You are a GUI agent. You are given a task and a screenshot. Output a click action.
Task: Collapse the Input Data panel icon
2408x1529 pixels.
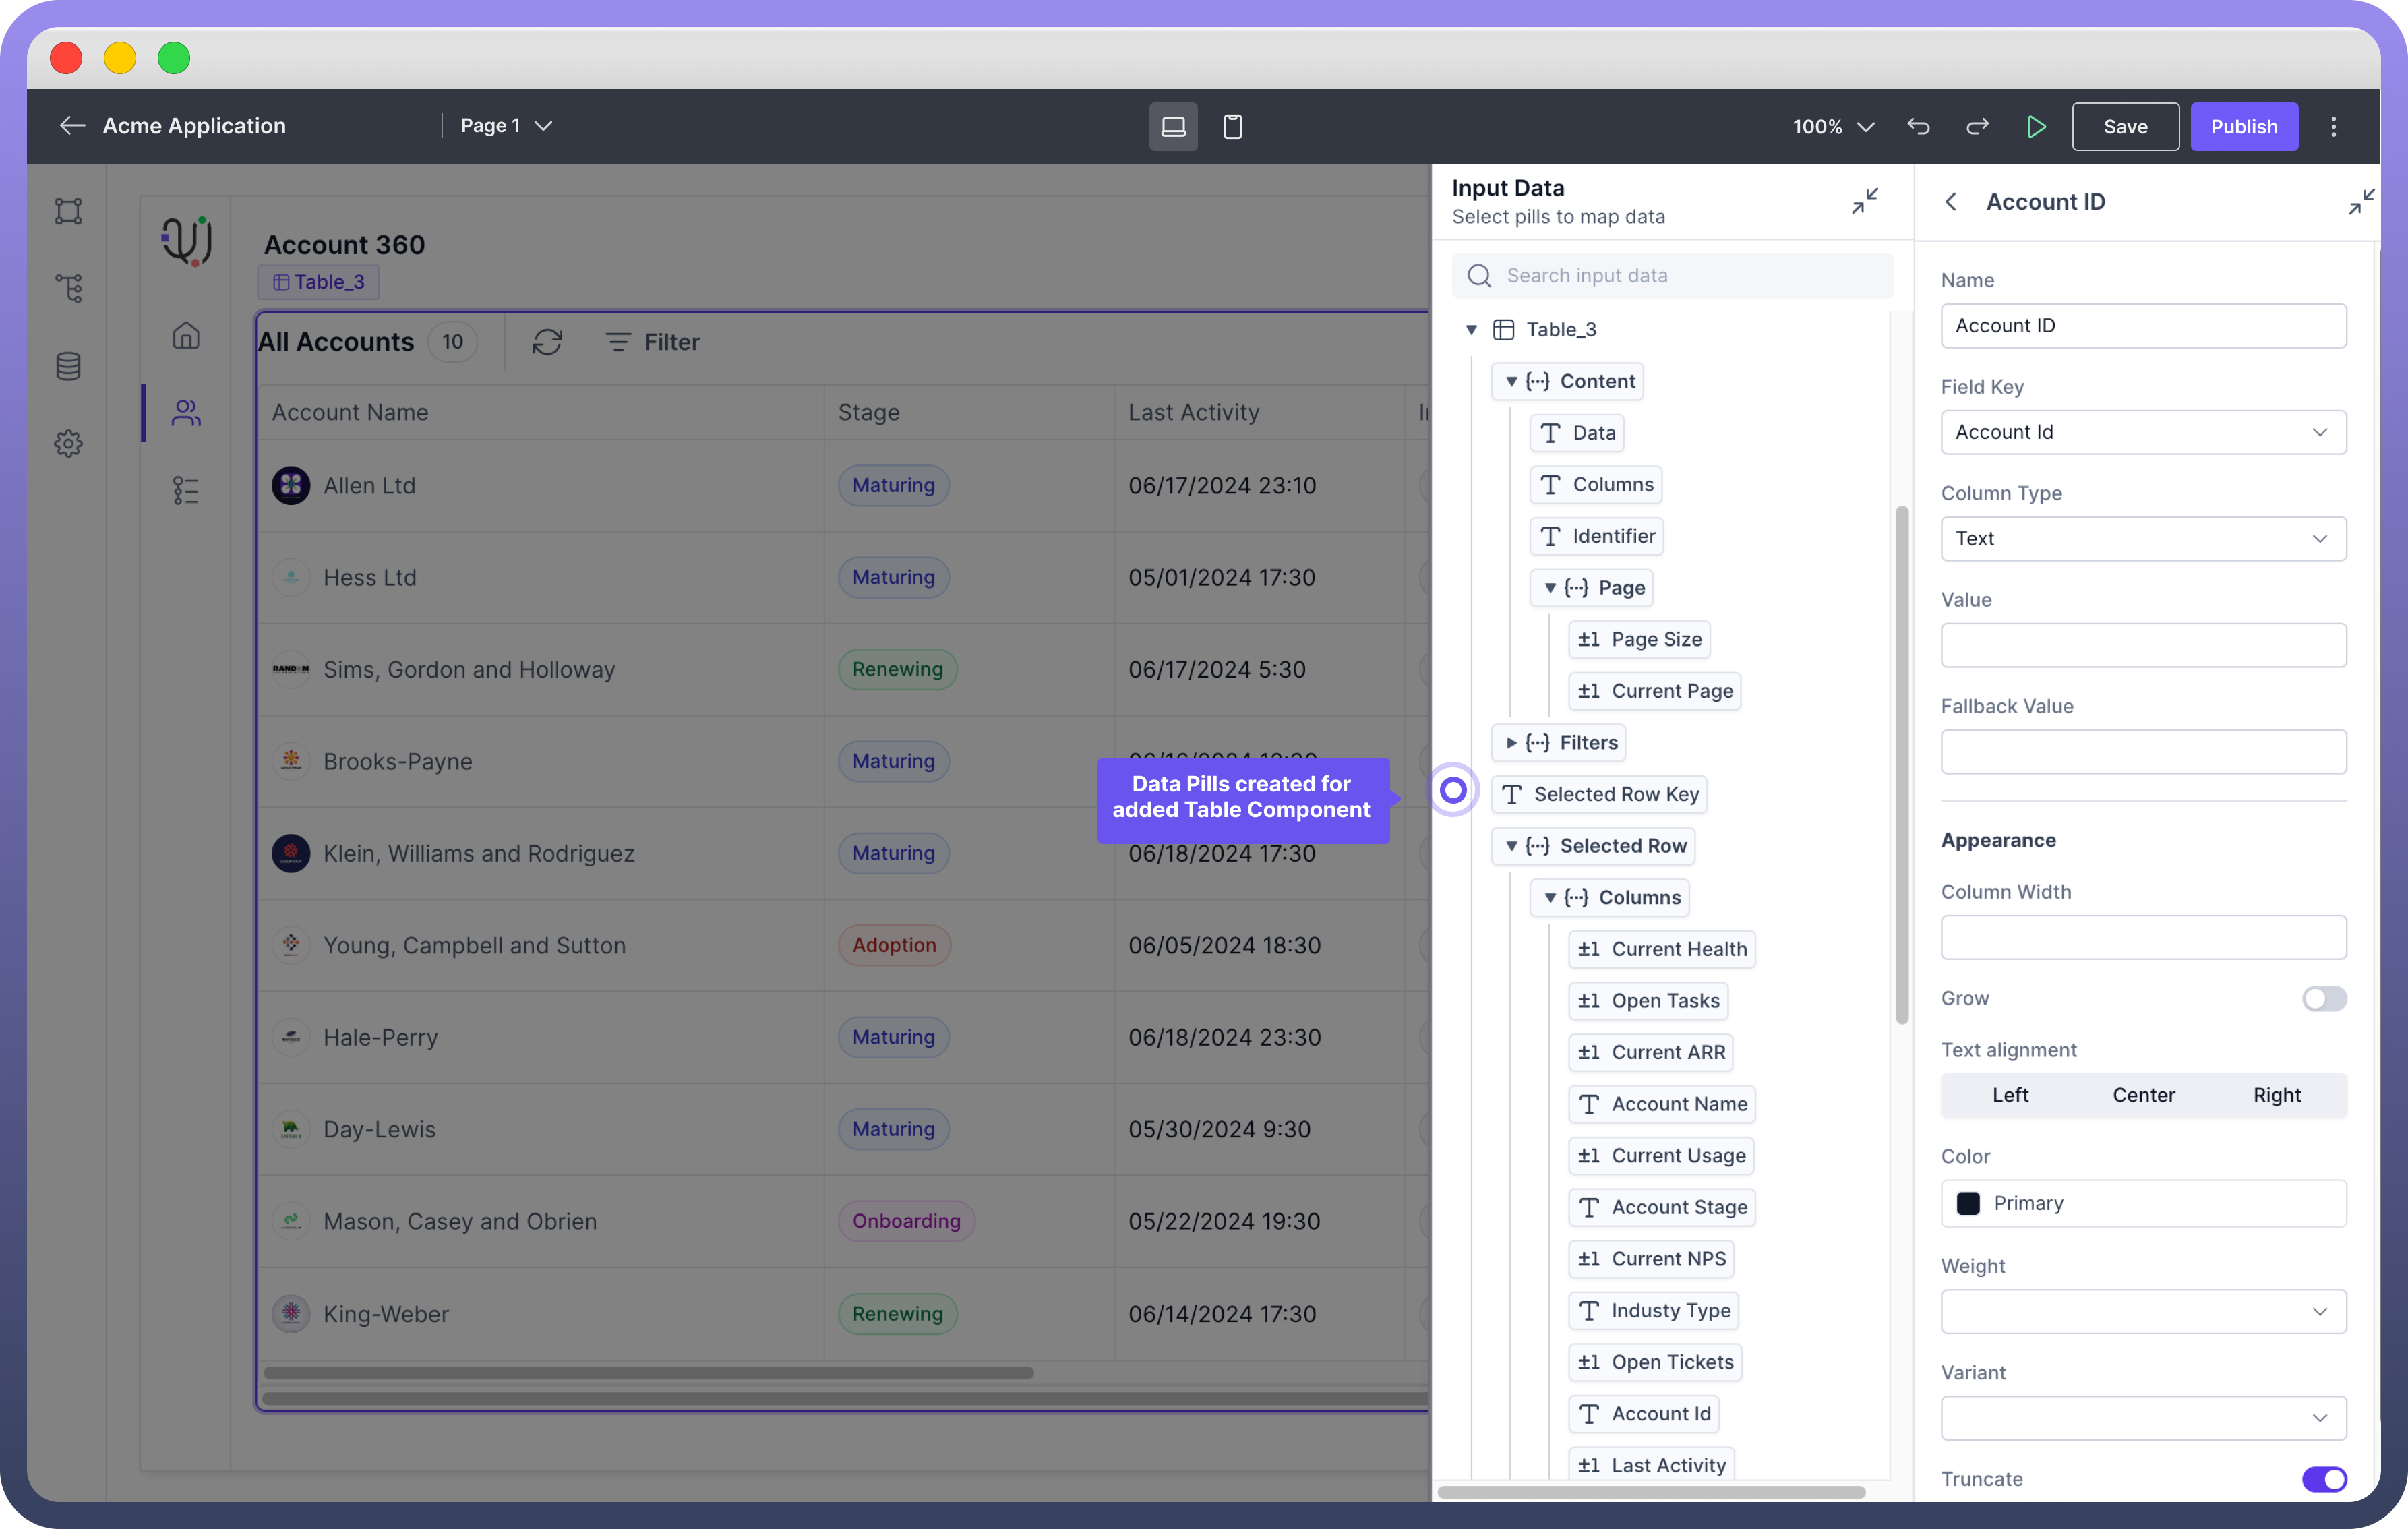(x=1864, y=201)
